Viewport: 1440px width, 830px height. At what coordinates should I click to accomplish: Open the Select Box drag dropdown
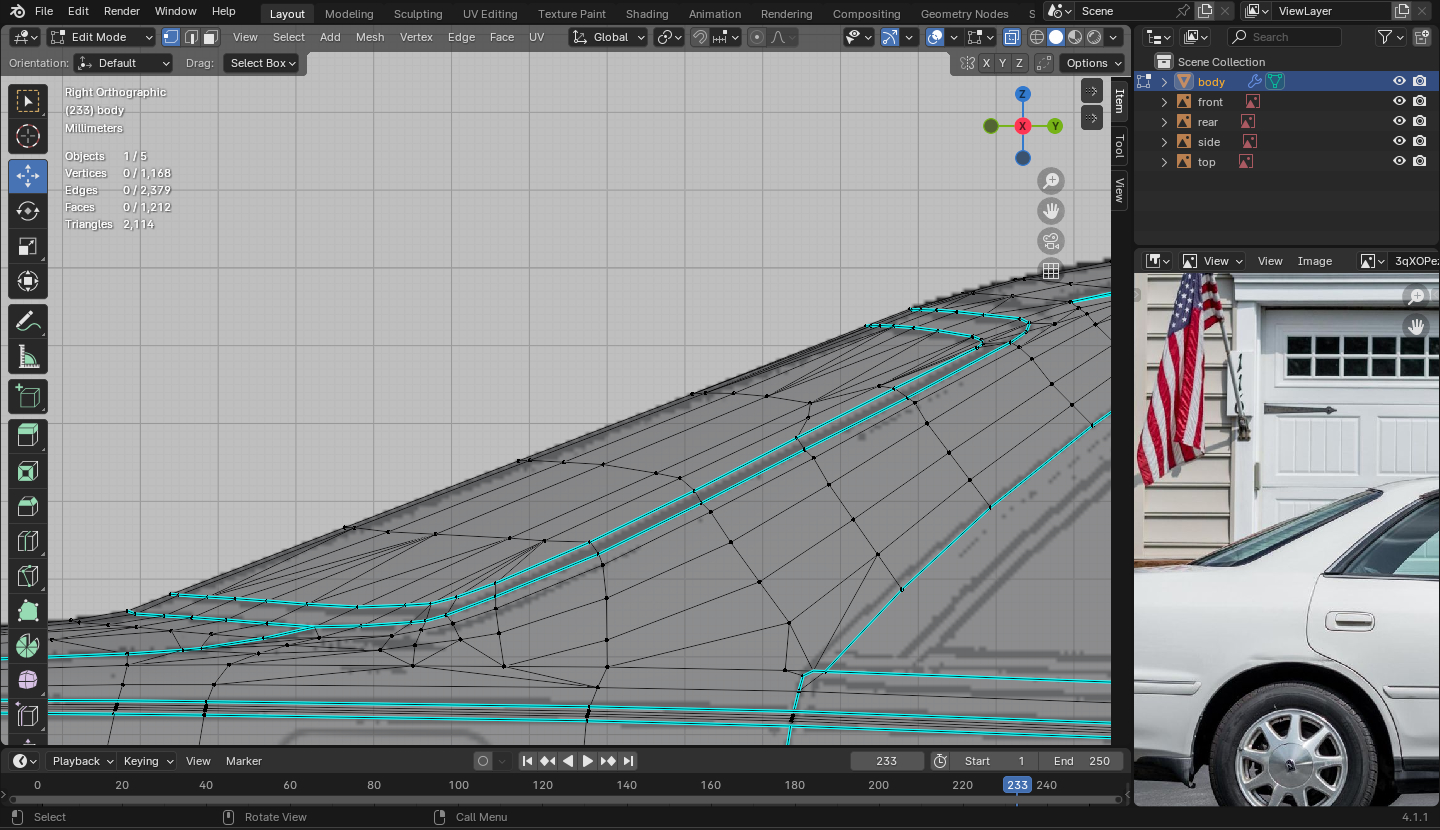coord(261,63)
